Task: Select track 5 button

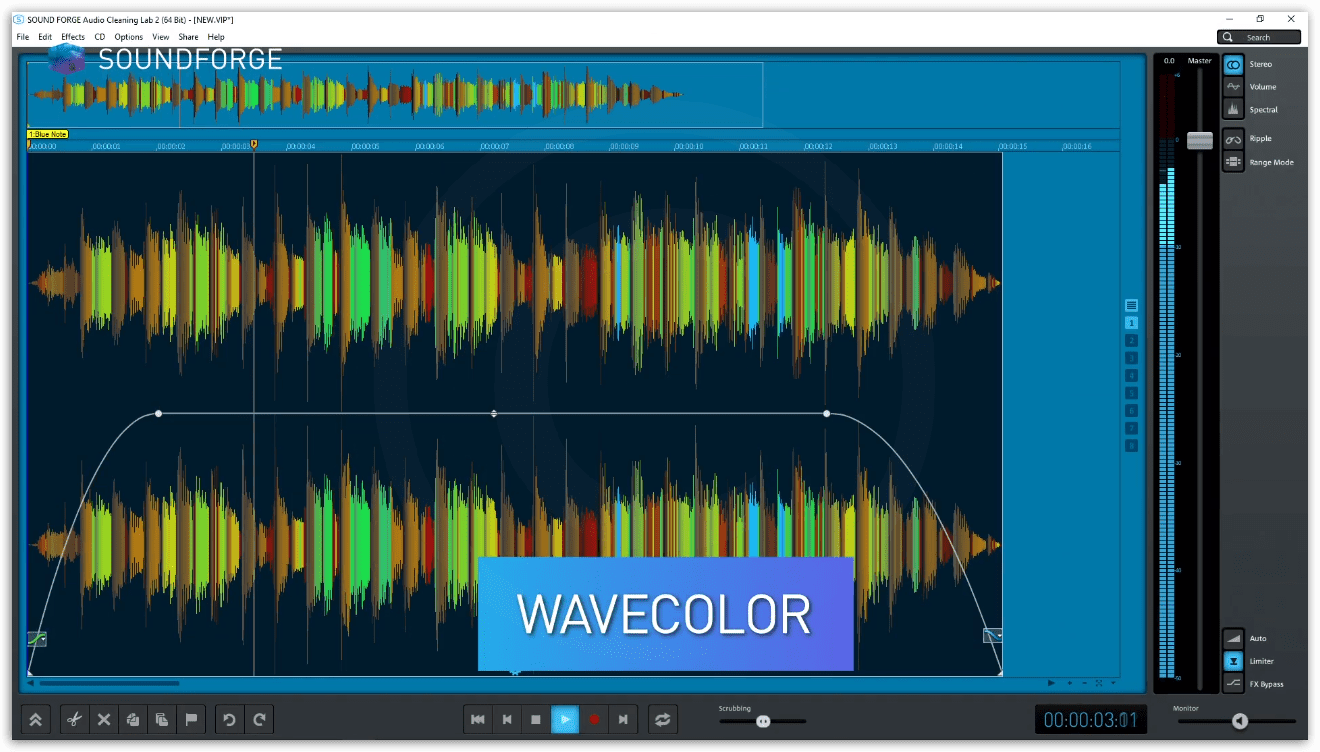Action: 1131,393
